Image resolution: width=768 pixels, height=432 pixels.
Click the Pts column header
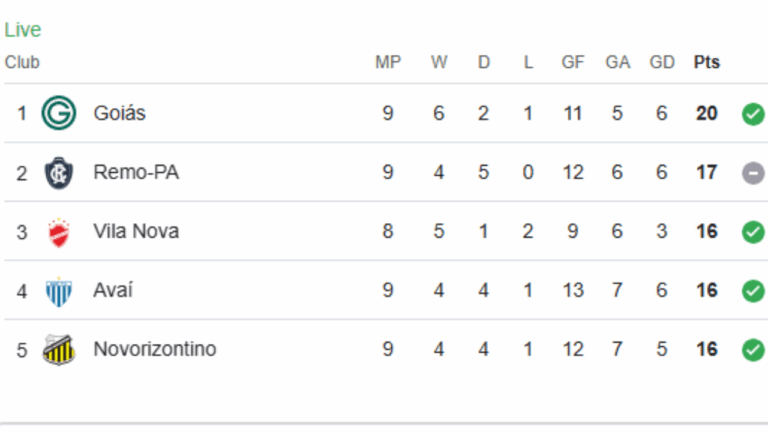(707, 62)
